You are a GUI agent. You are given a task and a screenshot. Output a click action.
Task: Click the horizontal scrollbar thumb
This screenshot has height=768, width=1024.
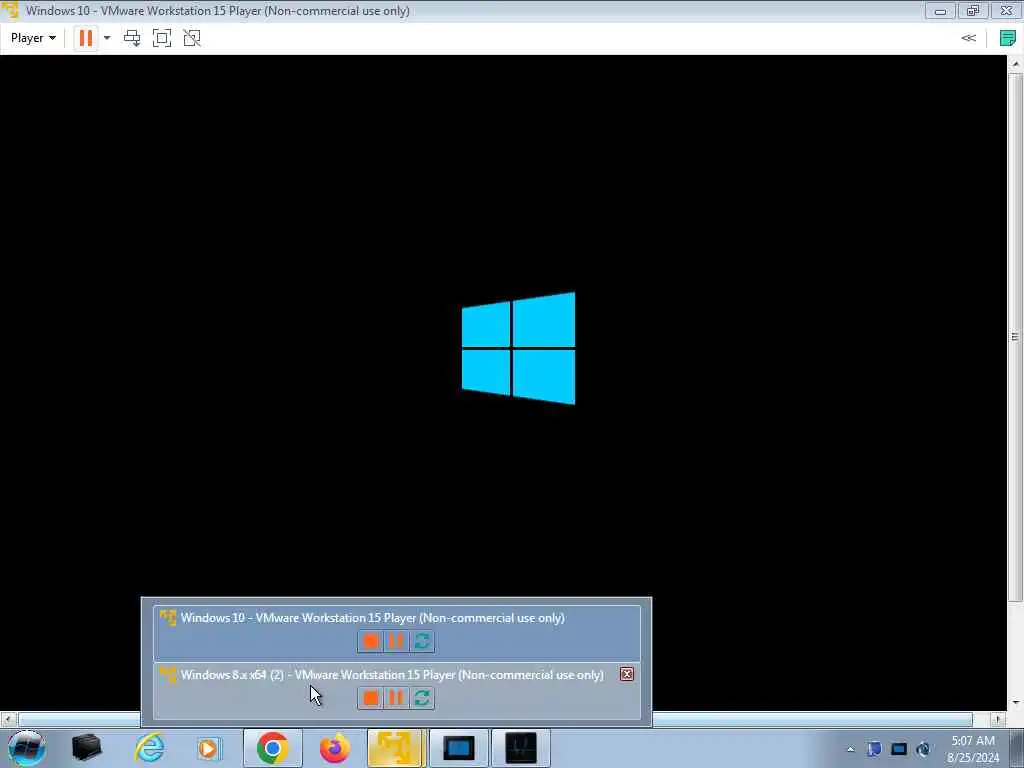click(x=496, y=719)
